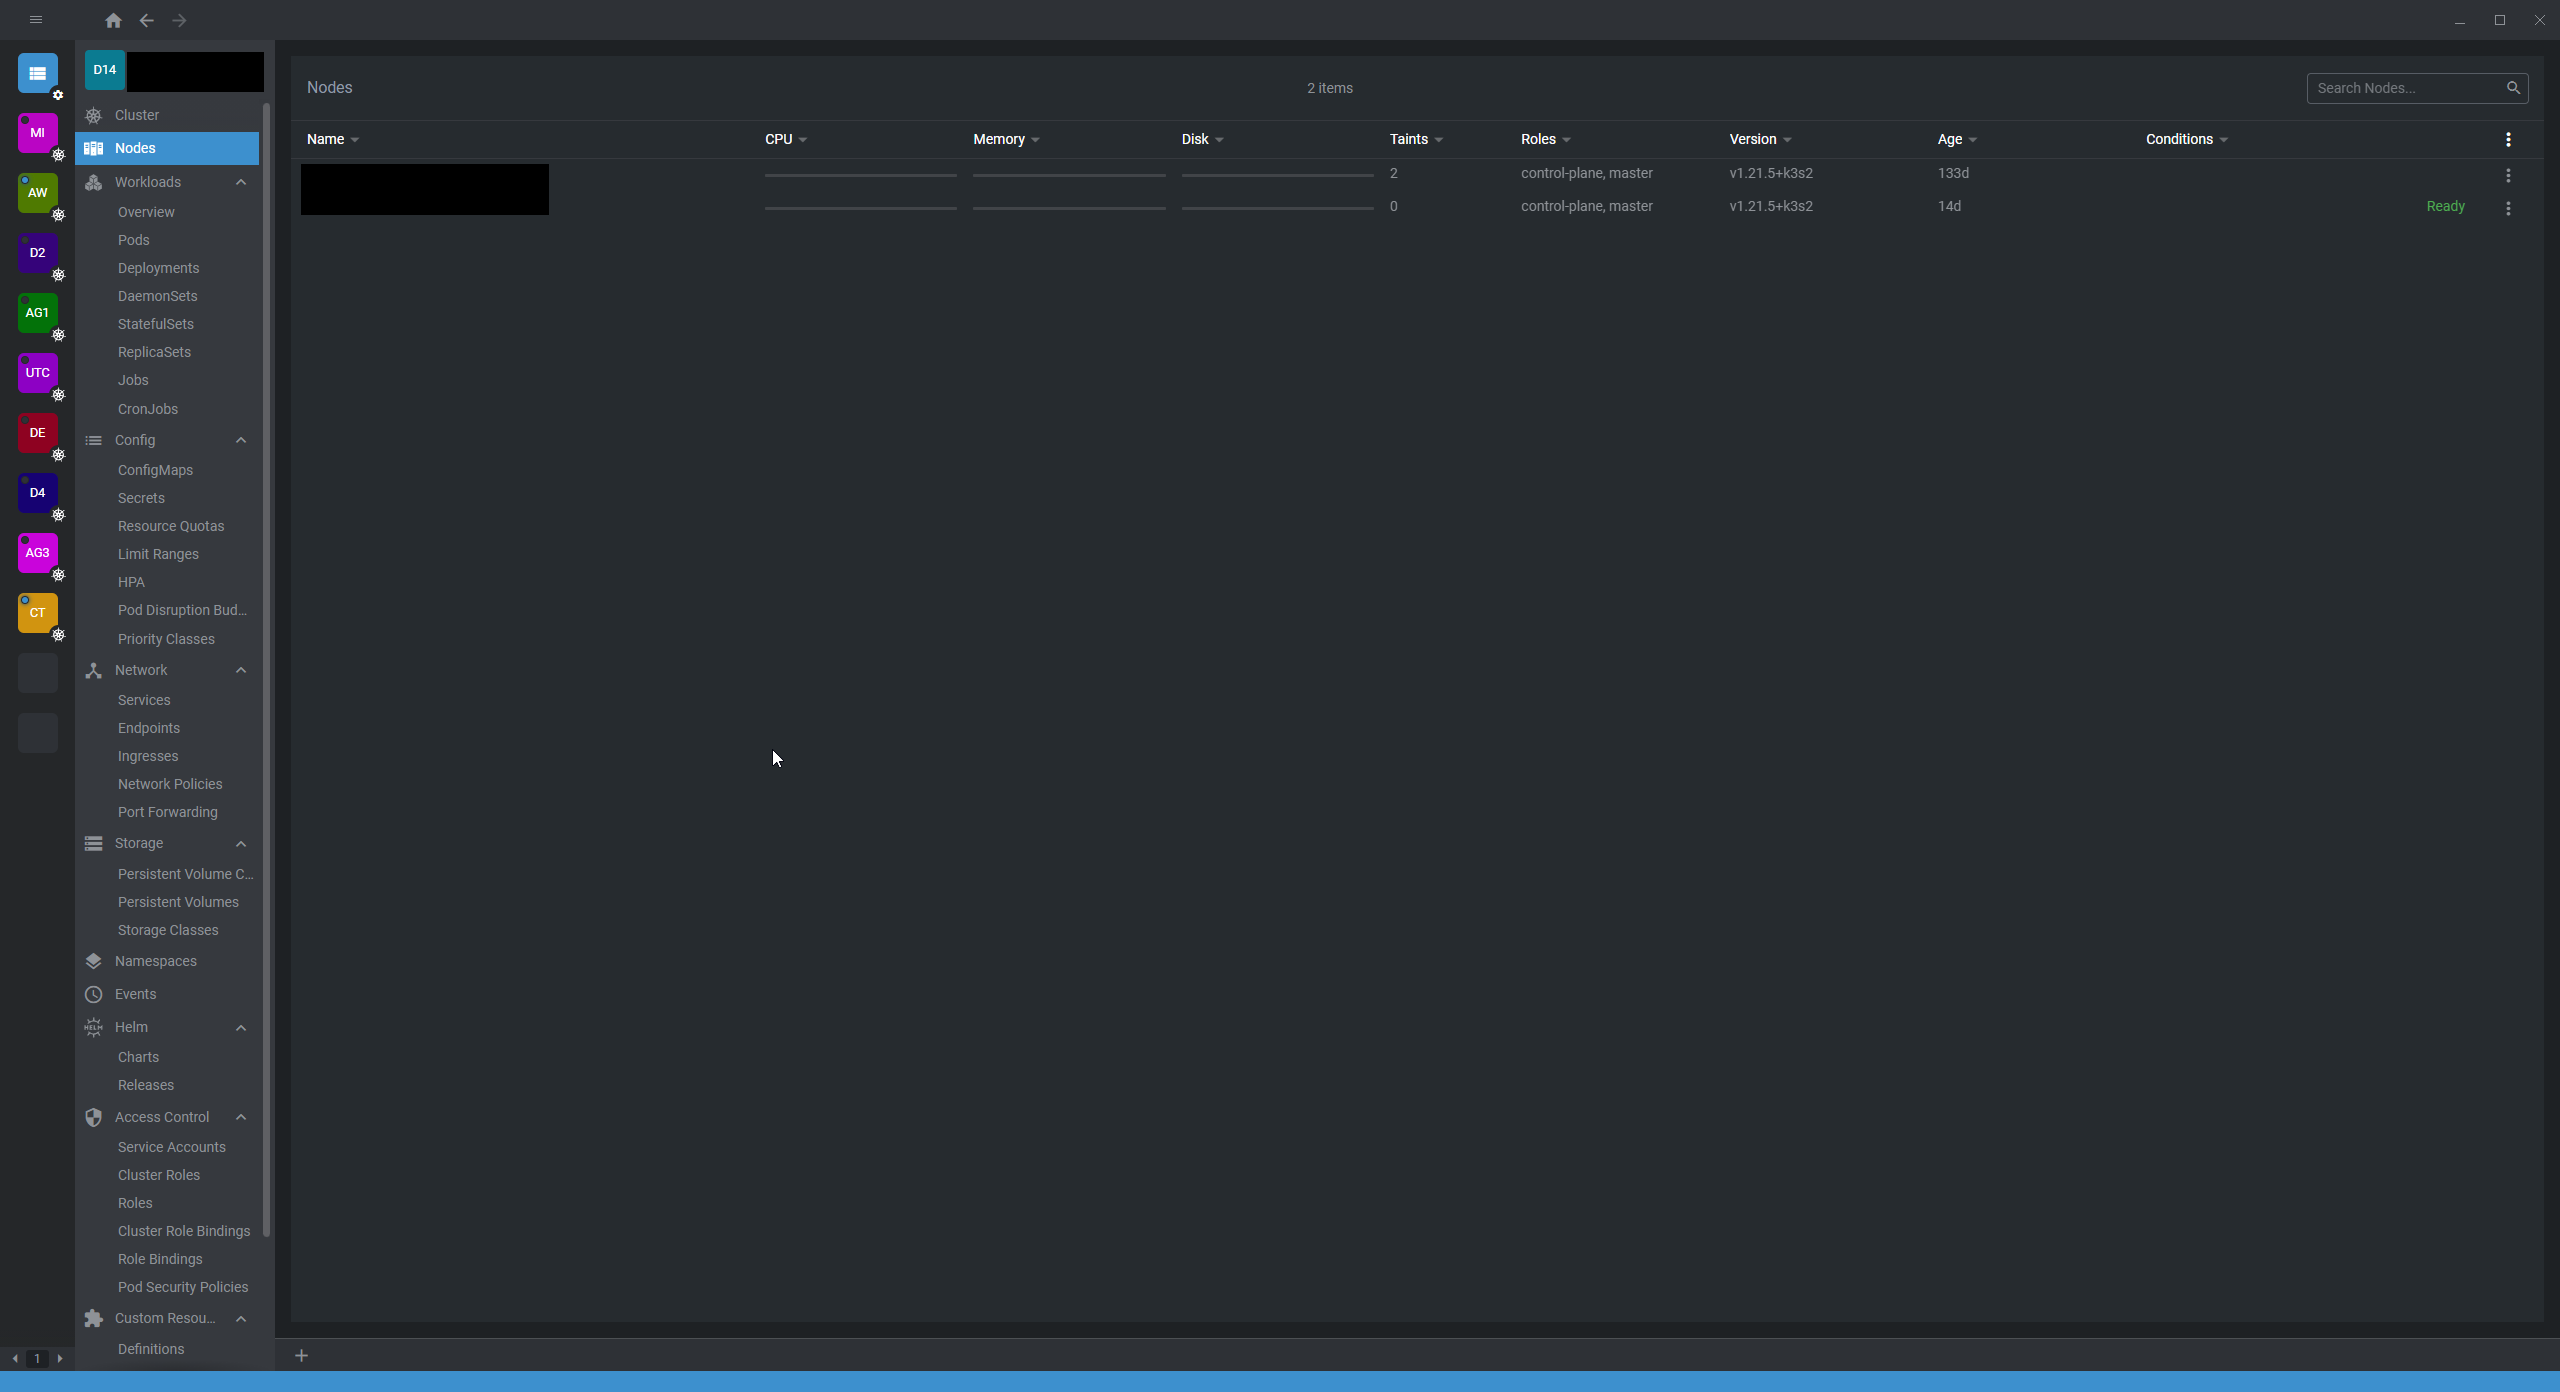Viewport: 2560px width, 1392px height.
Task: Open the application hamburger menu
Action: point(37,19)
